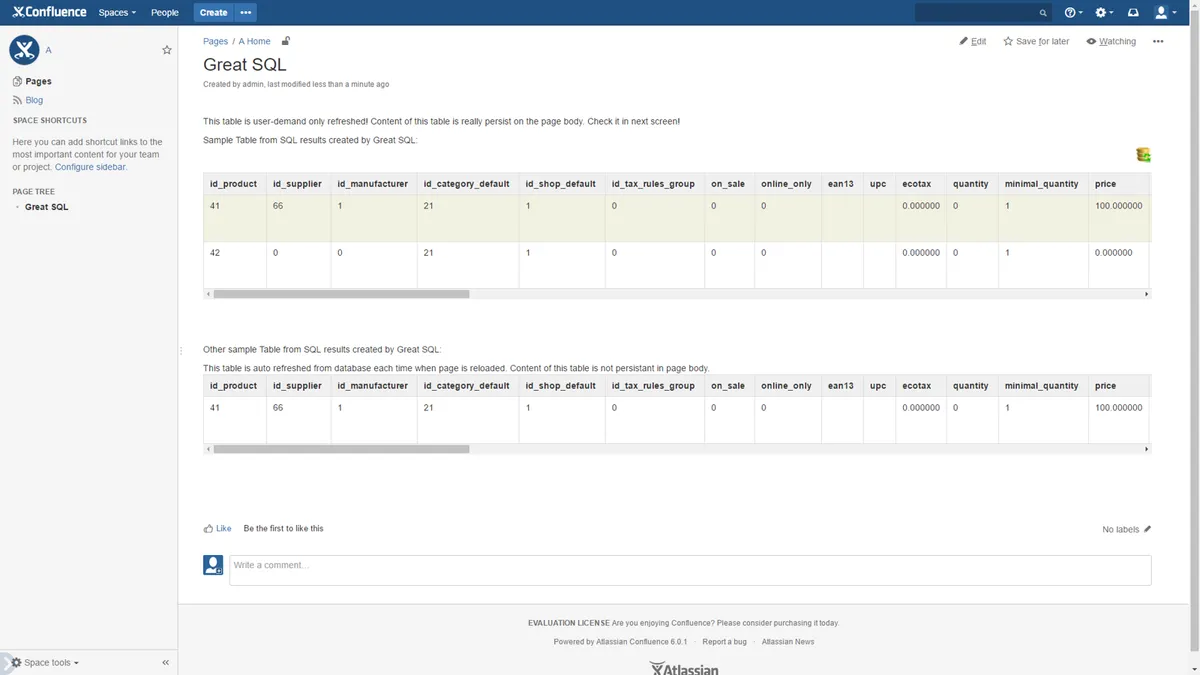Open Space tools dropdown

coord(45,662)
